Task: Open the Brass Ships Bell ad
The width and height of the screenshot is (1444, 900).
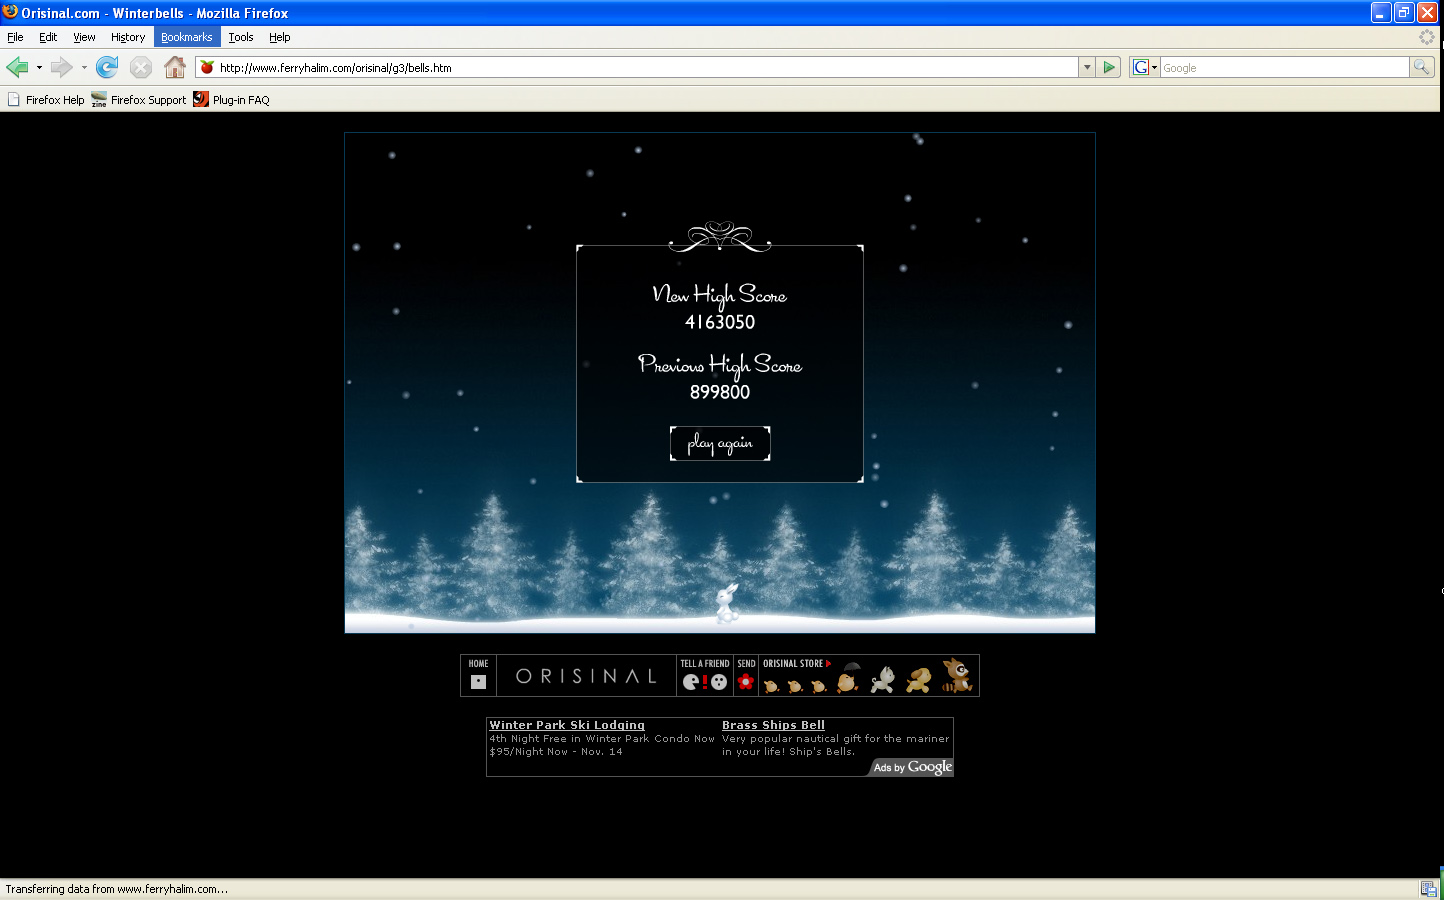Action: (773, 725)
